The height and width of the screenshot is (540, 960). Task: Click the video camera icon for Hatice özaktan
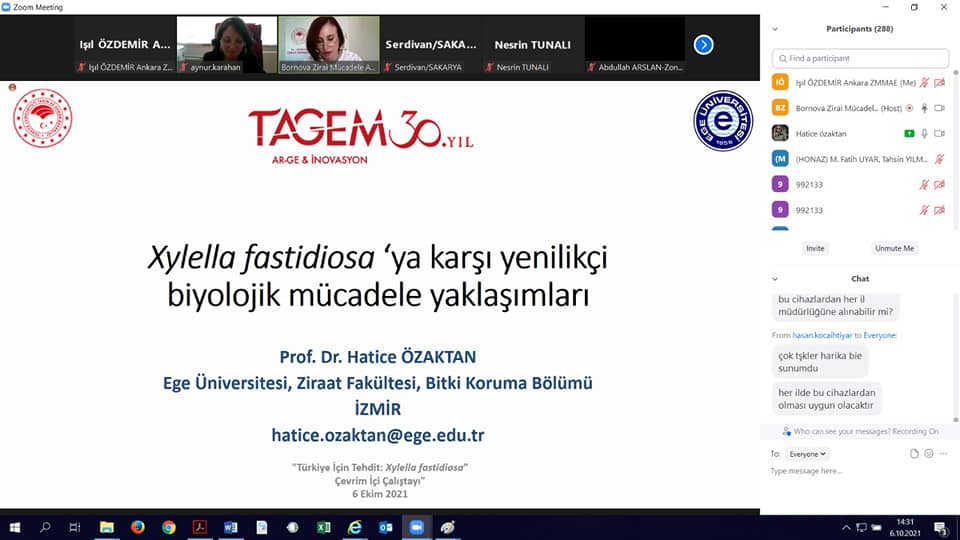pos(939,133)
